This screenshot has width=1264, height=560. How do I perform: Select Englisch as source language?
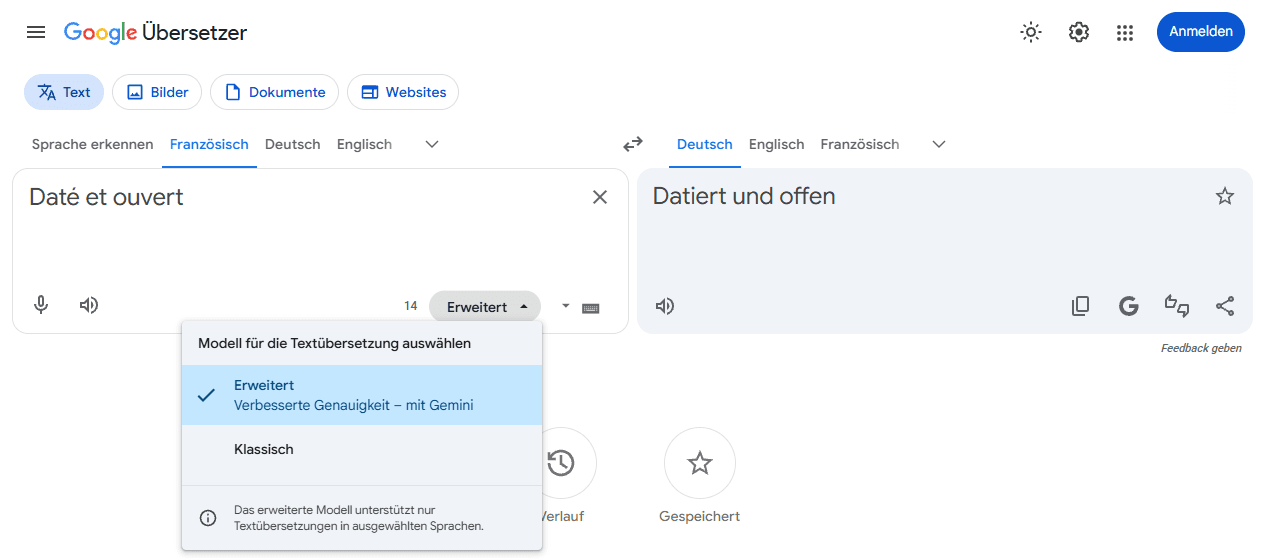tap(364, 144)
